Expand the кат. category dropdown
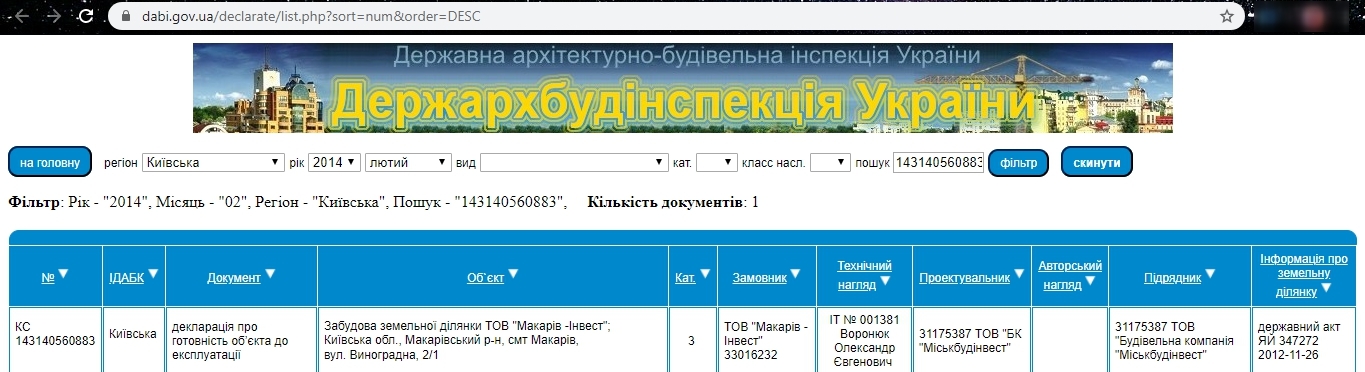This screenshot has height=372, width=1365. pyautogui.click(x=716, y=162)
